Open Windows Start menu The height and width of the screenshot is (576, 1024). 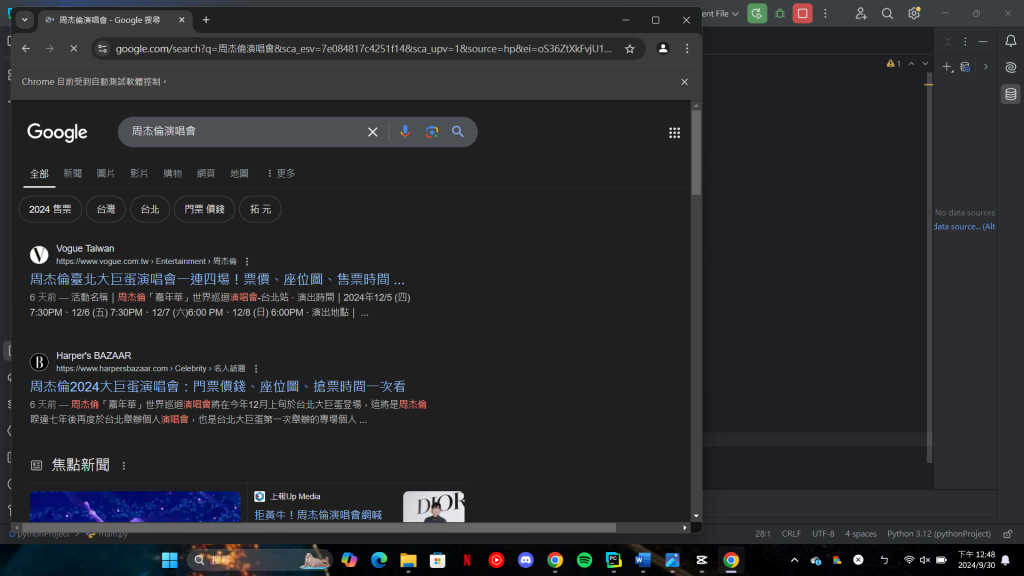tap(170, 560)
